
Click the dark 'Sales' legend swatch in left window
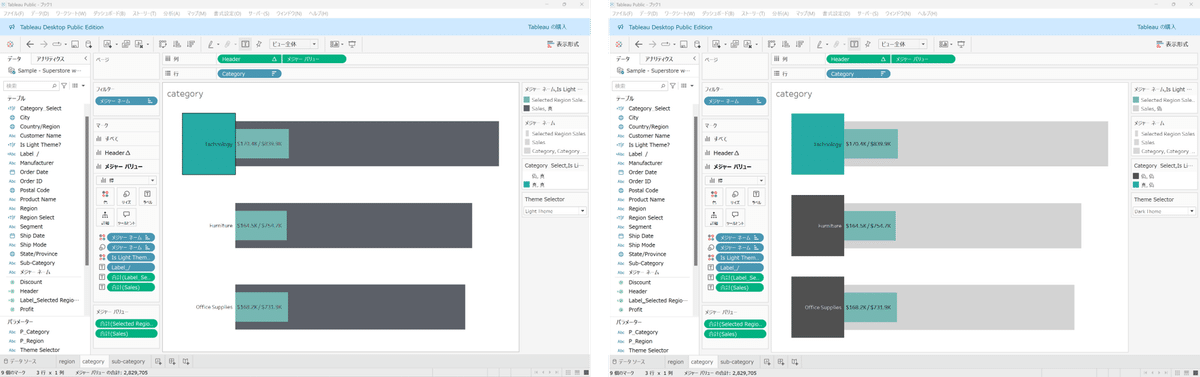(527, 108)
